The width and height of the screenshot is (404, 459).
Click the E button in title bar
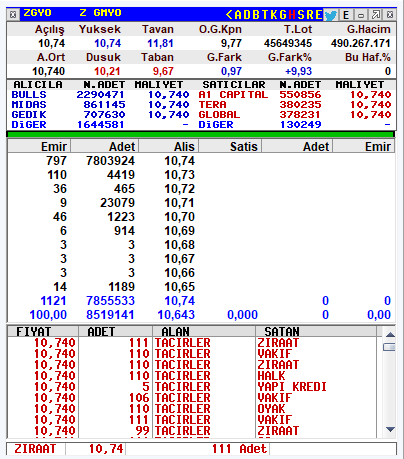[x=346, y=15]
